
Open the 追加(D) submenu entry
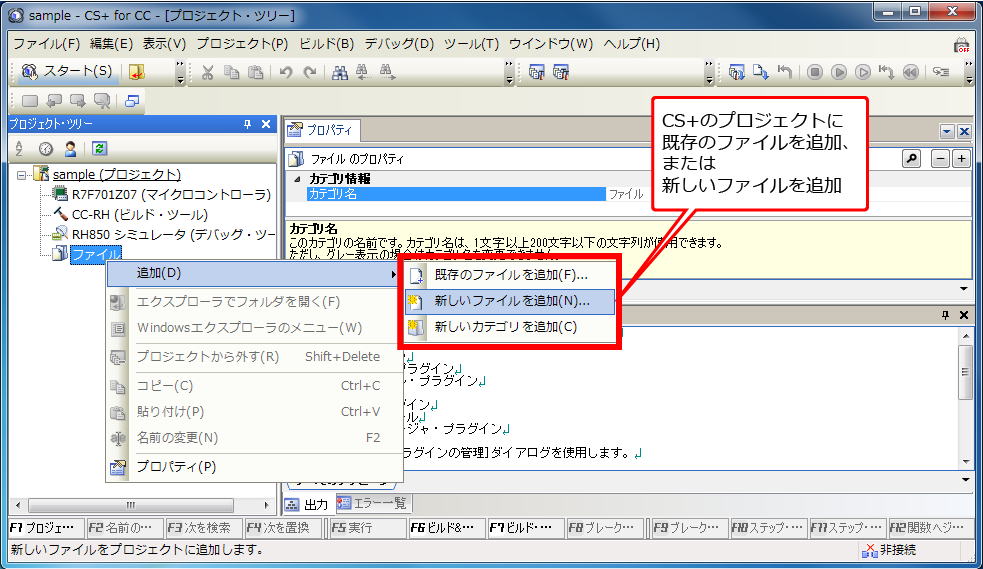coord(254,273)
